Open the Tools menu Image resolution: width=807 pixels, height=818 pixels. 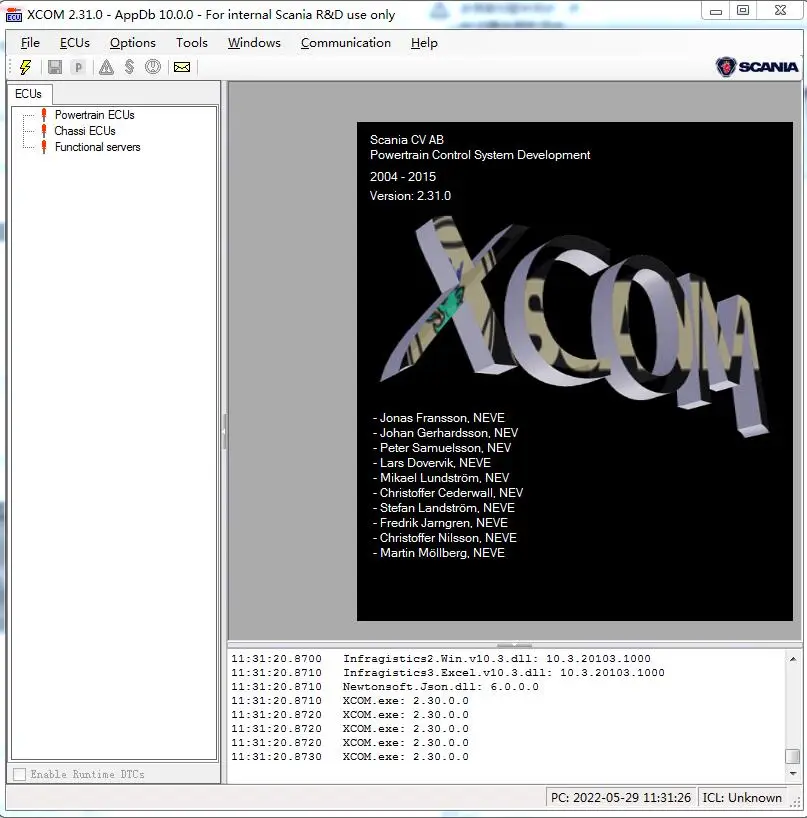coord(191,43)
